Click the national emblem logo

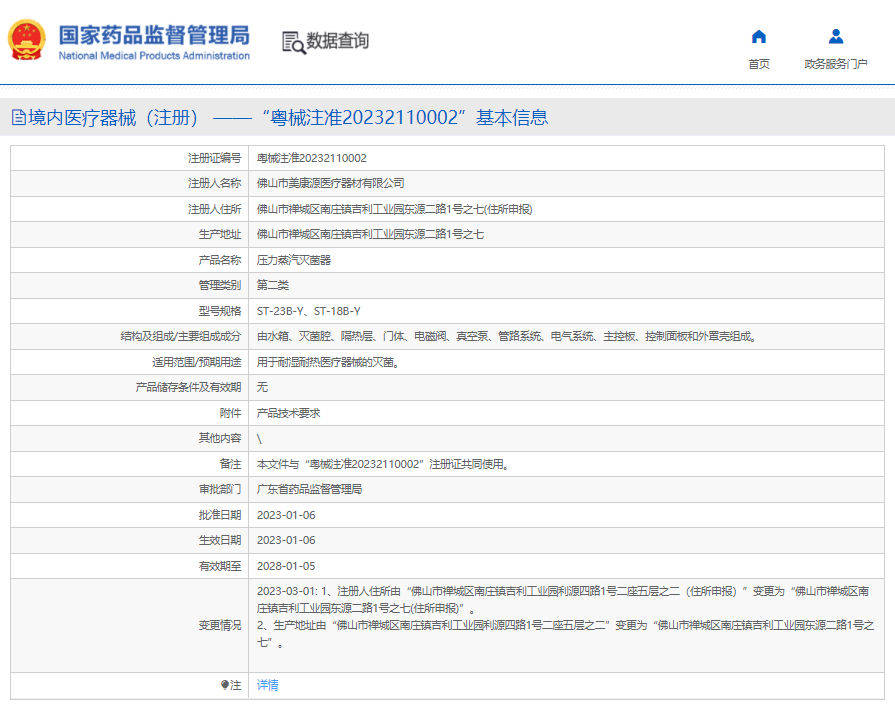point(26,40)
